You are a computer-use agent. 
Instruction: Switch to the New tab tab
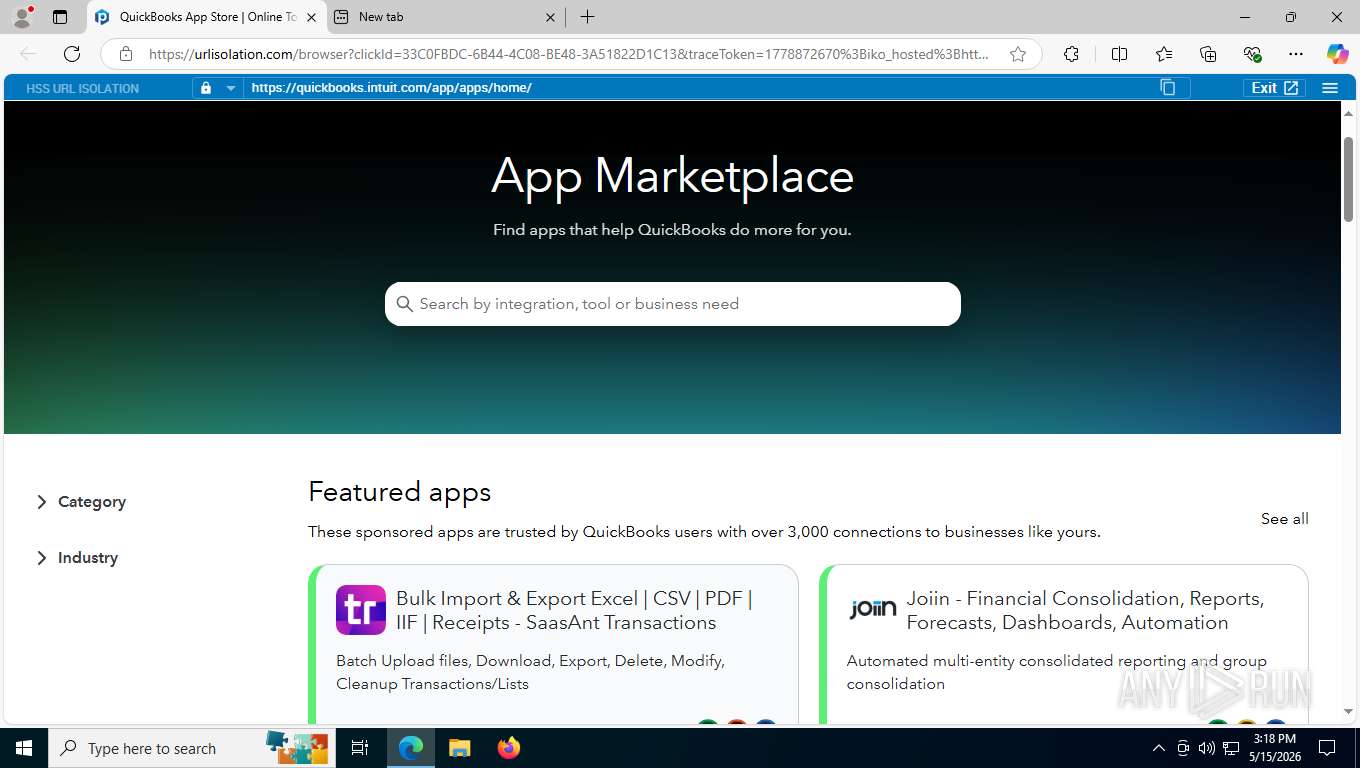coord(445,17)
